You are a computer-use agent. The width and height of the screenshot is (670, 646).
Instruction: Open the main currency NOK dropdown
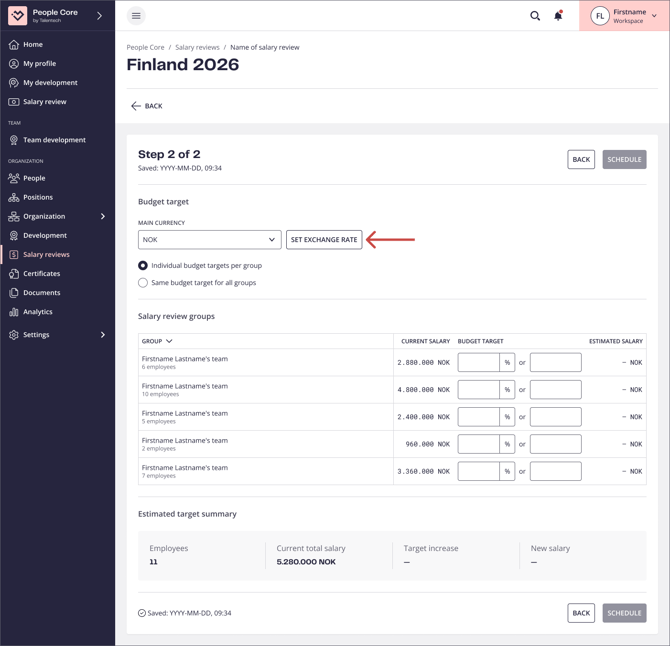pos(209,240)
